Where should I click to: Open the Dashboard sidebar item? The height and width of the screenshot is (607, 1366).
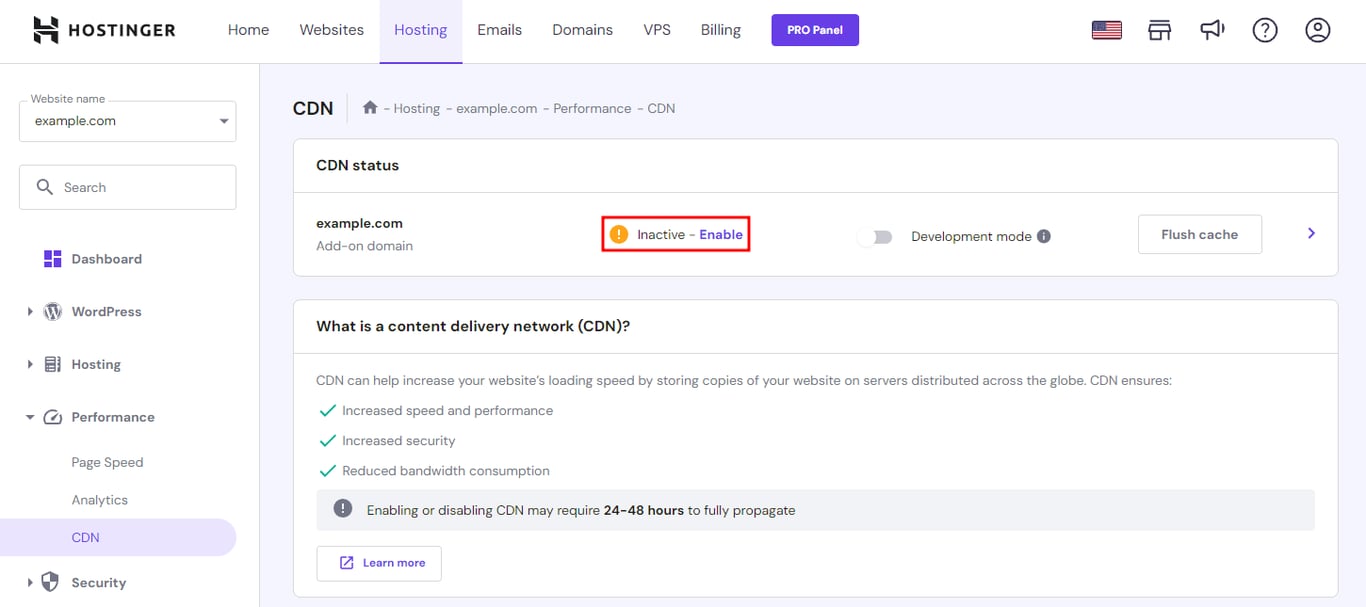(x=106, y=258)
